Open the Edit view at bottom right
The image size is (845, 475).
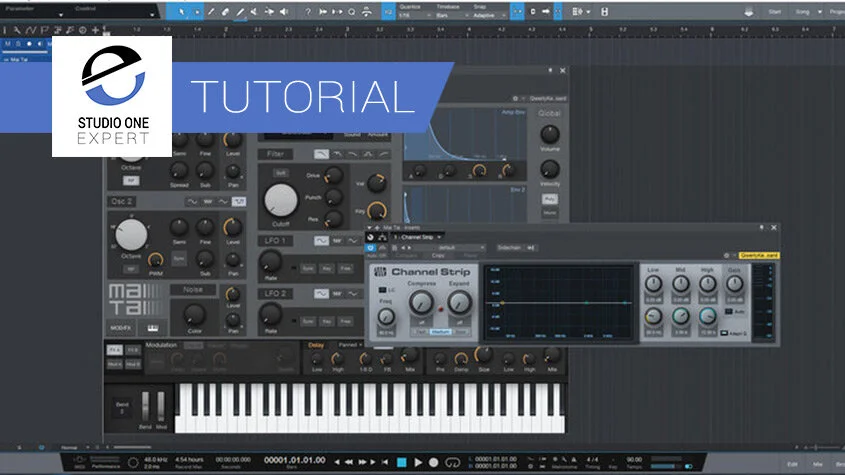[x=792, y=464]
